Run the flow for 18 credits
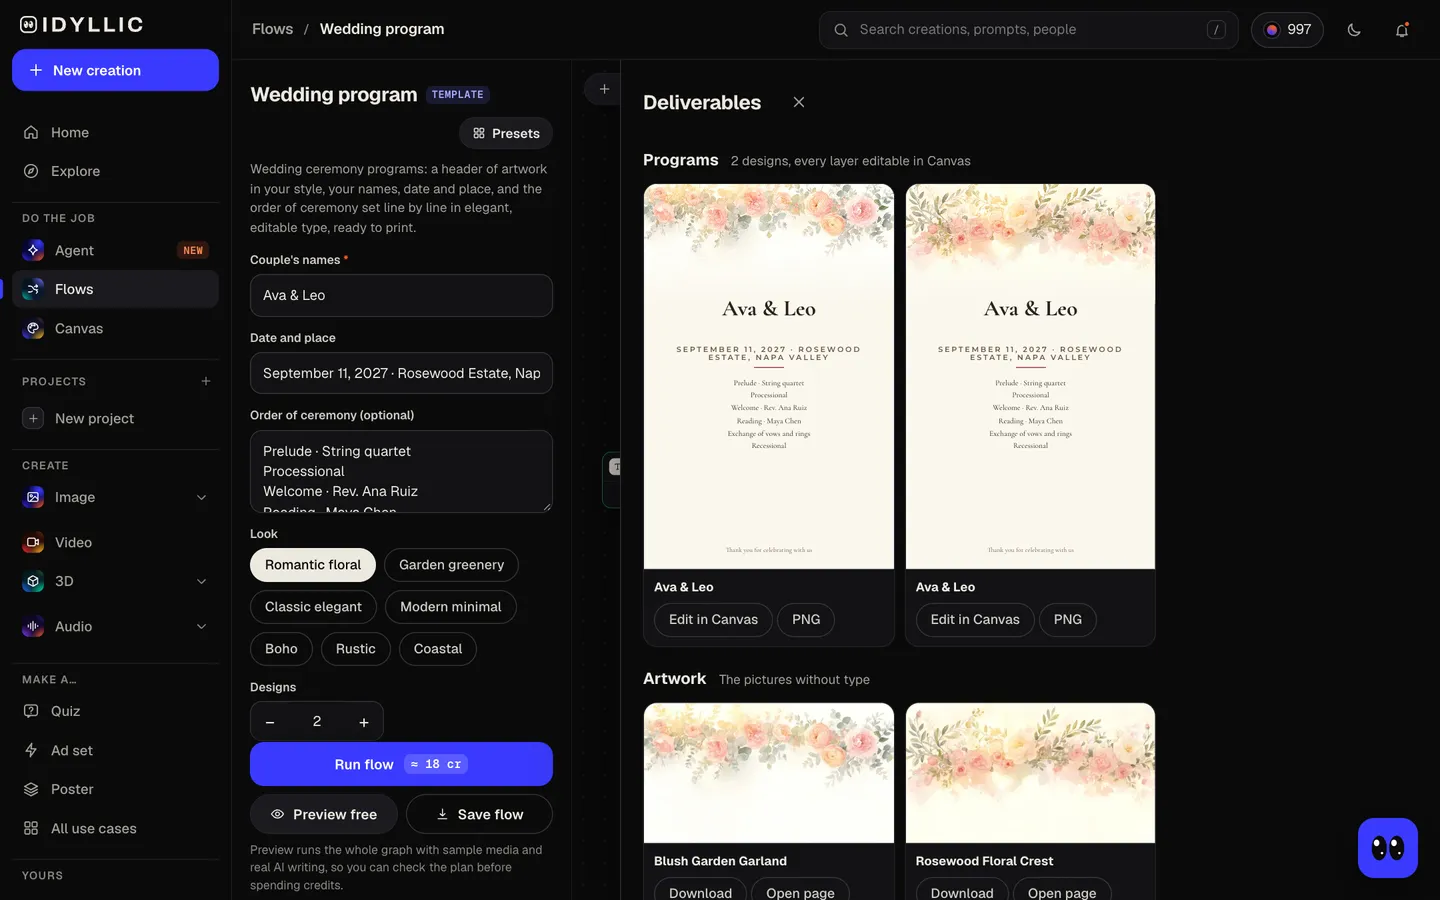Image resolution: width=1440 pixels, height=900 pixels. point(401,764)
